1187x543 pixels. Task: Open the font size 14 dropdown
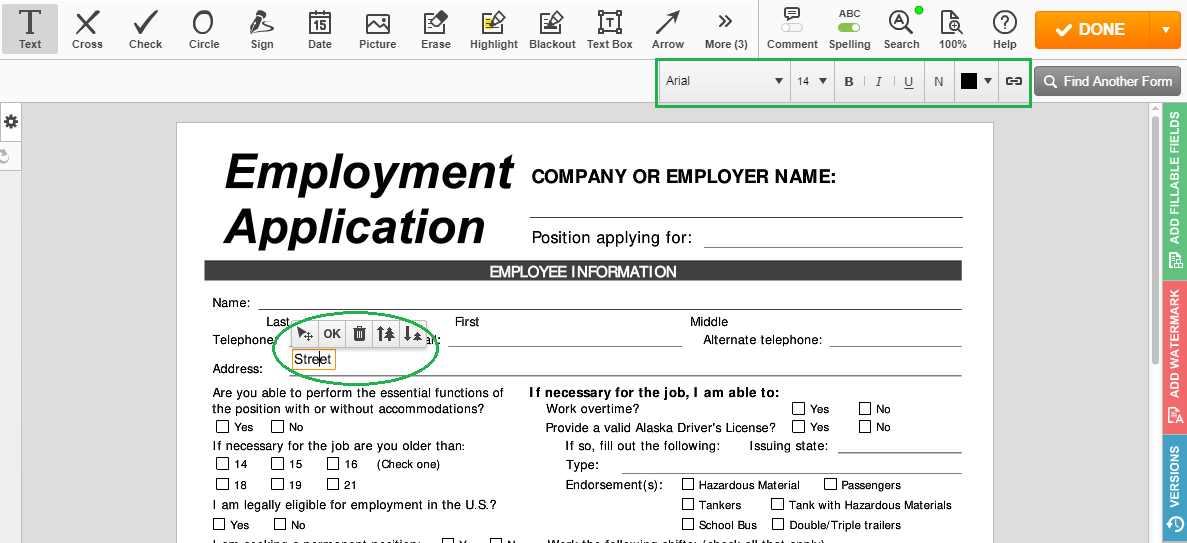tap(812, 81)
